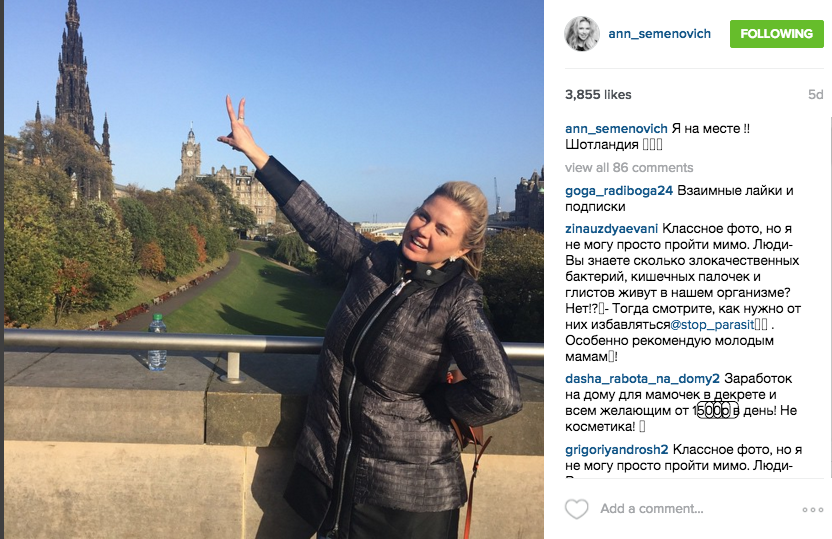Click the main post photo
This screenshot has height=539, width=832.
(274, 270)
